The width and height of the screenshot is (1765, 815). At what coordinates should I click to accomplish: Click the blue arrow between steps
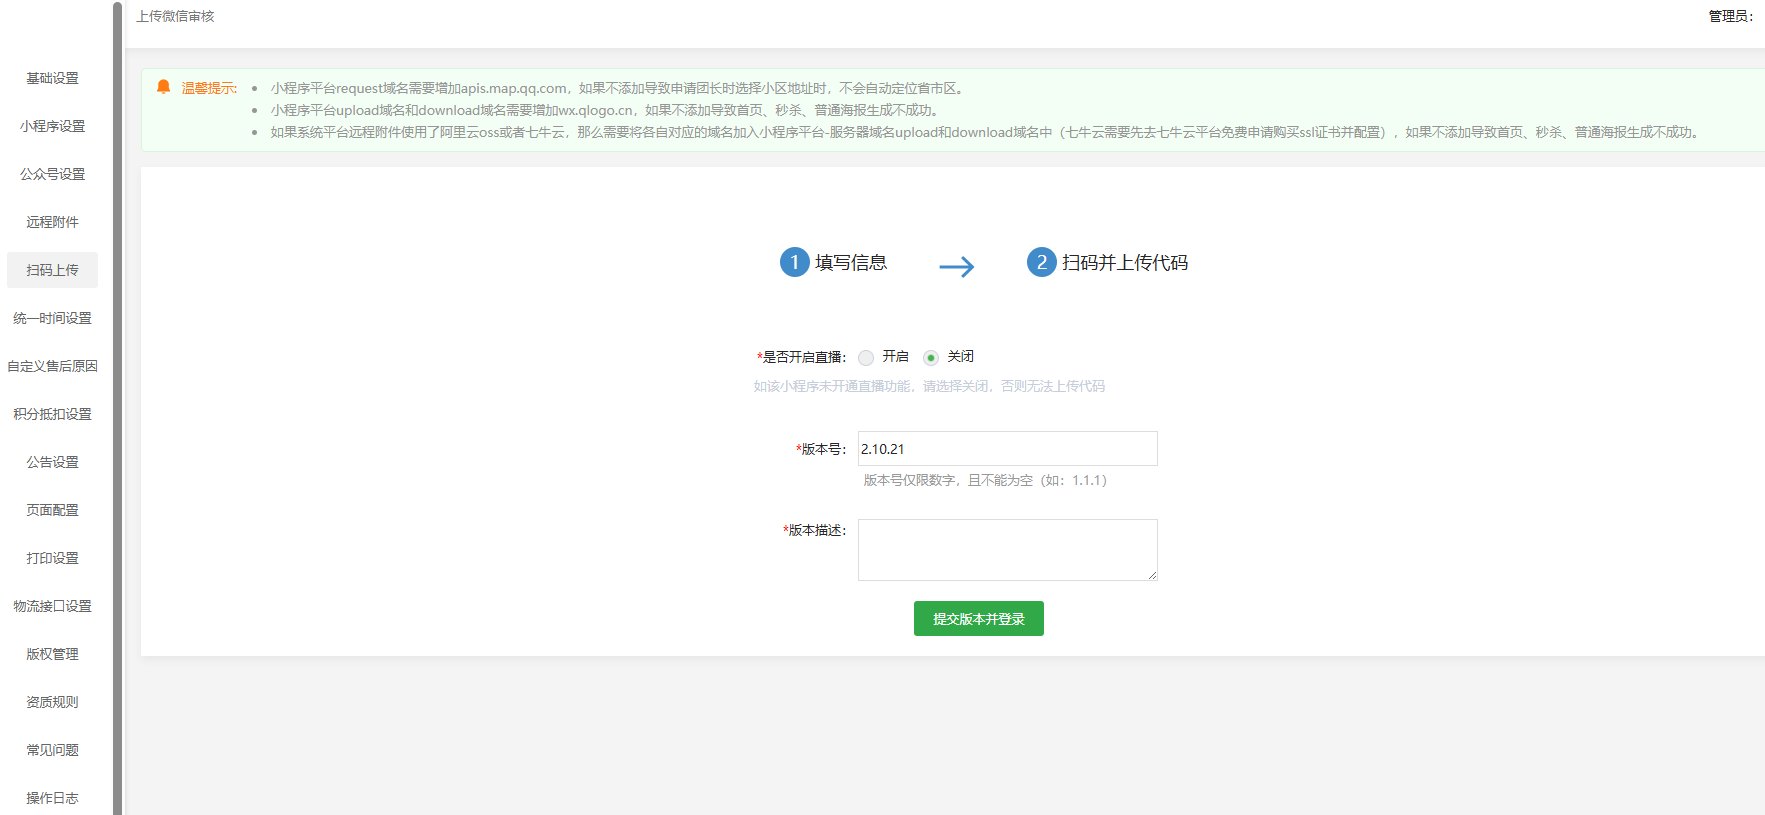956,266
